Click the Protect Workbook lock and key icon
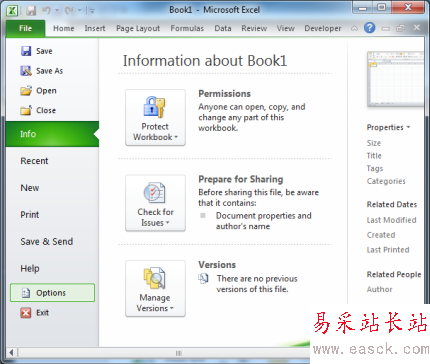 click(x=154, y=107)
